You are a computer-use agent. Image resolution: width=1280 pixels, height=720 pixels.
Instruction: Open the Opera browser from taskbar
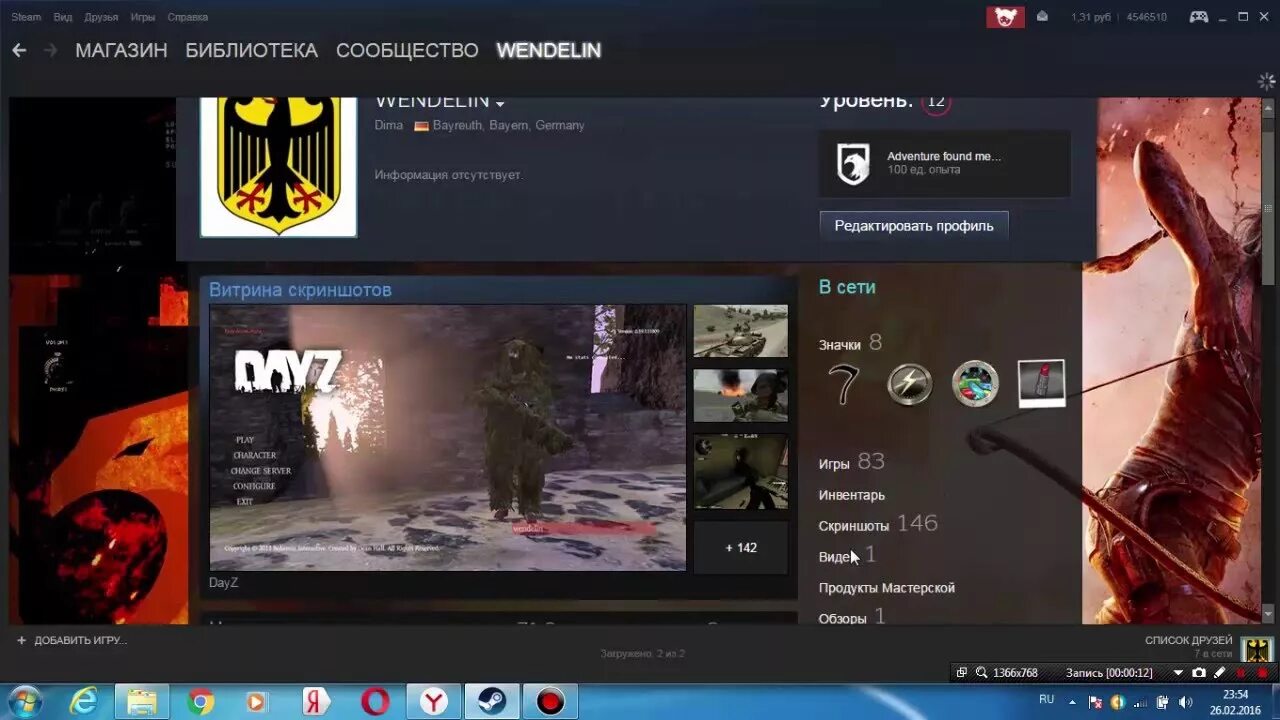point(375,702)
